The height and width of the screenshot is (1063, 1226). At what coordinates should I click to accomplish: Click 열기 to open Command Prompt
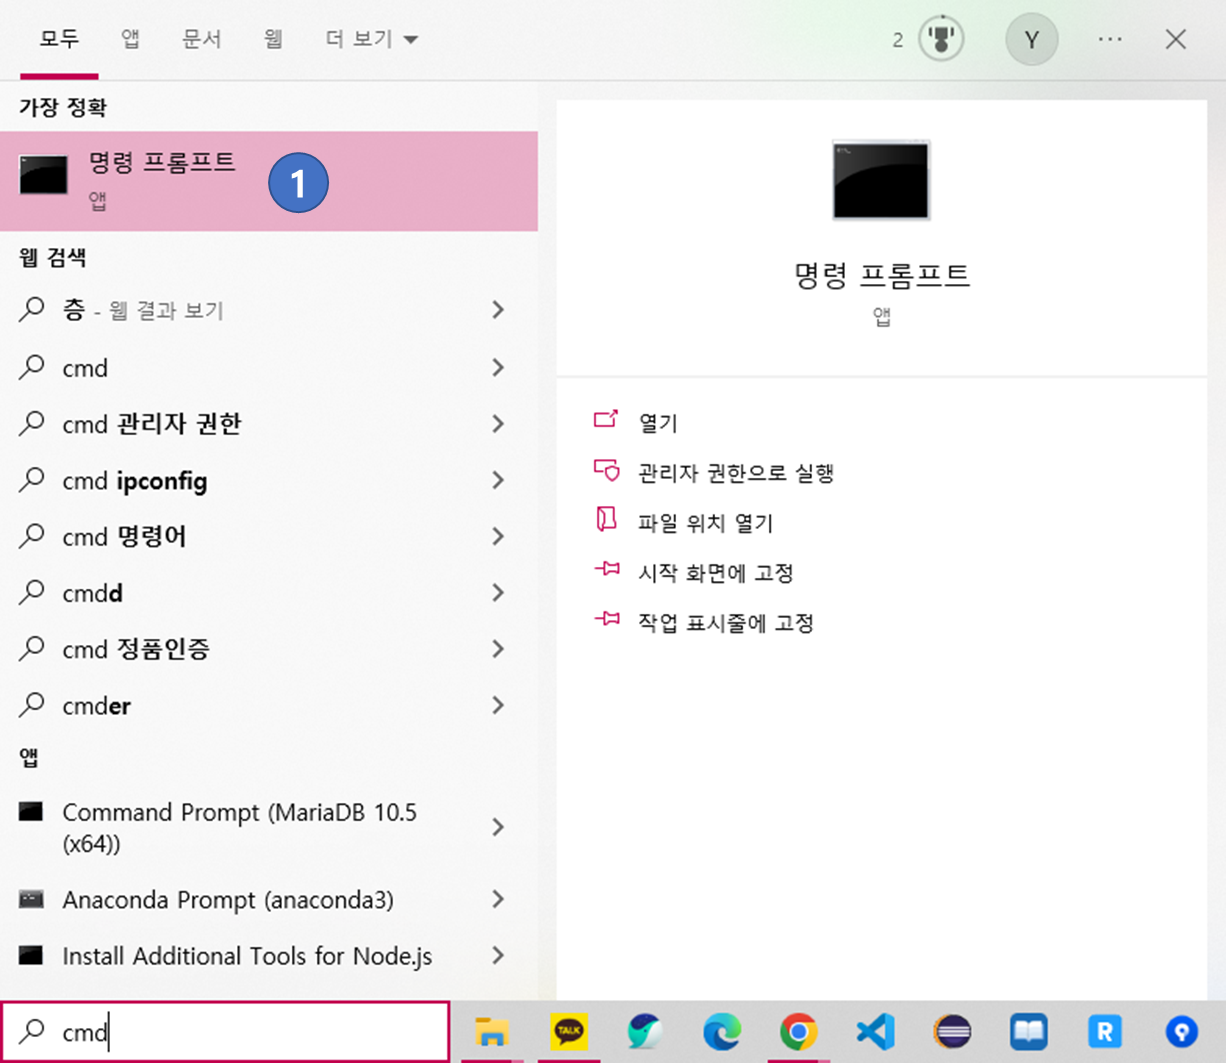(x=658, y=423)
